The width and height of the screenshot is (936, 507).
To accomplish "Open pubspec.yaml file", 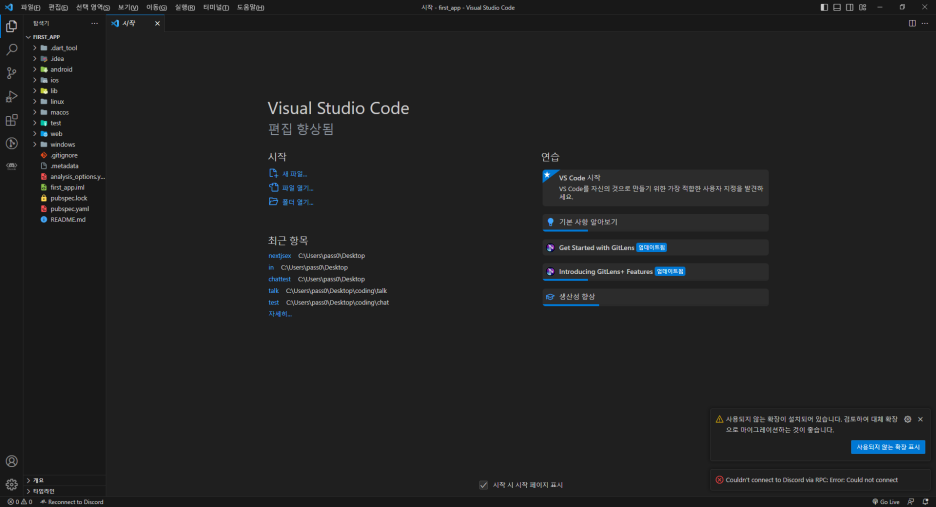I will (x=64, y=209).
